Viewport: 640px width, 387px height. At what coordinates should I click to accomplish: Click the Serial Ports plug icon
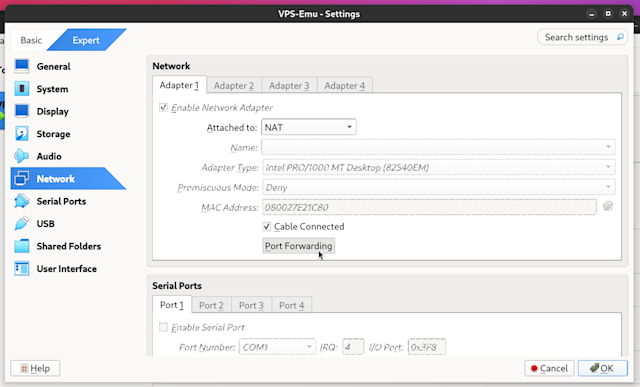[22, 201]
